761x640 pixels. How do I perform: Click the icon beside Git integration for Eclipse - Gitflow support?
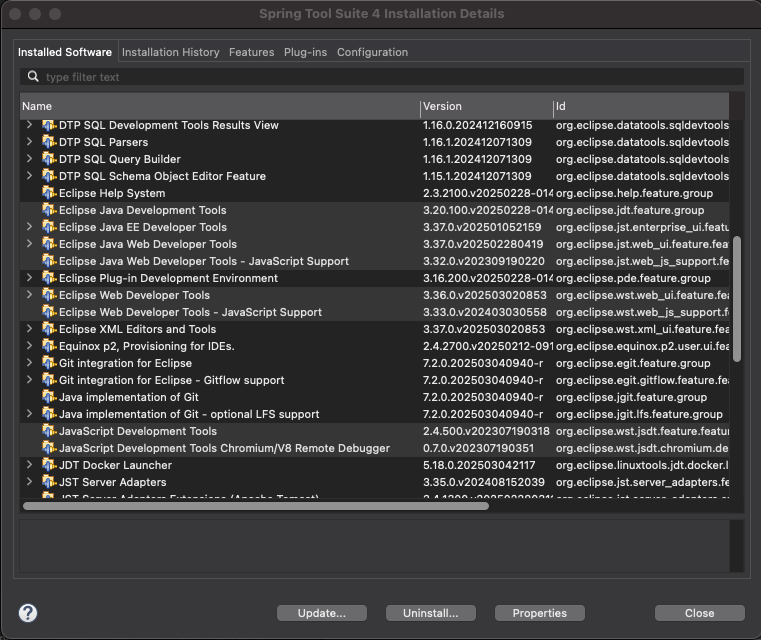49,380
